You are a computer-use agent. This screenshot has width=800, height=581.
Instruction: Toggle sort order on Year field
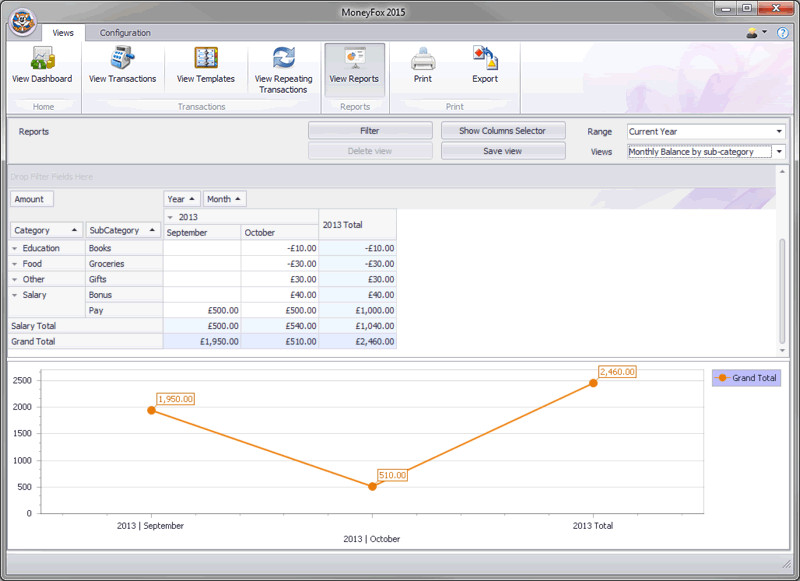click(182, 199)
